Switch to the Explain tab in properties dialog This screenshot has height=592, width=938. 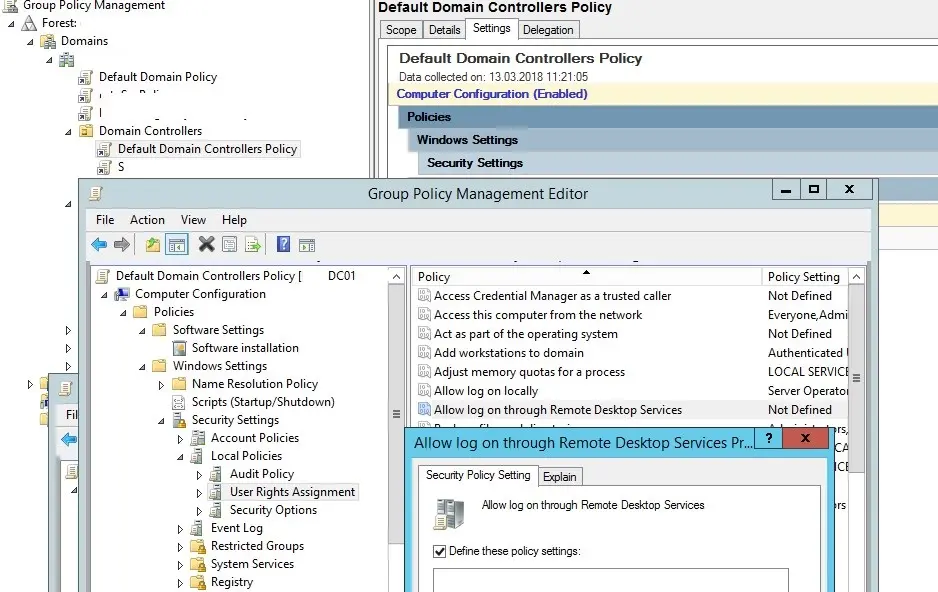point(560,477)
